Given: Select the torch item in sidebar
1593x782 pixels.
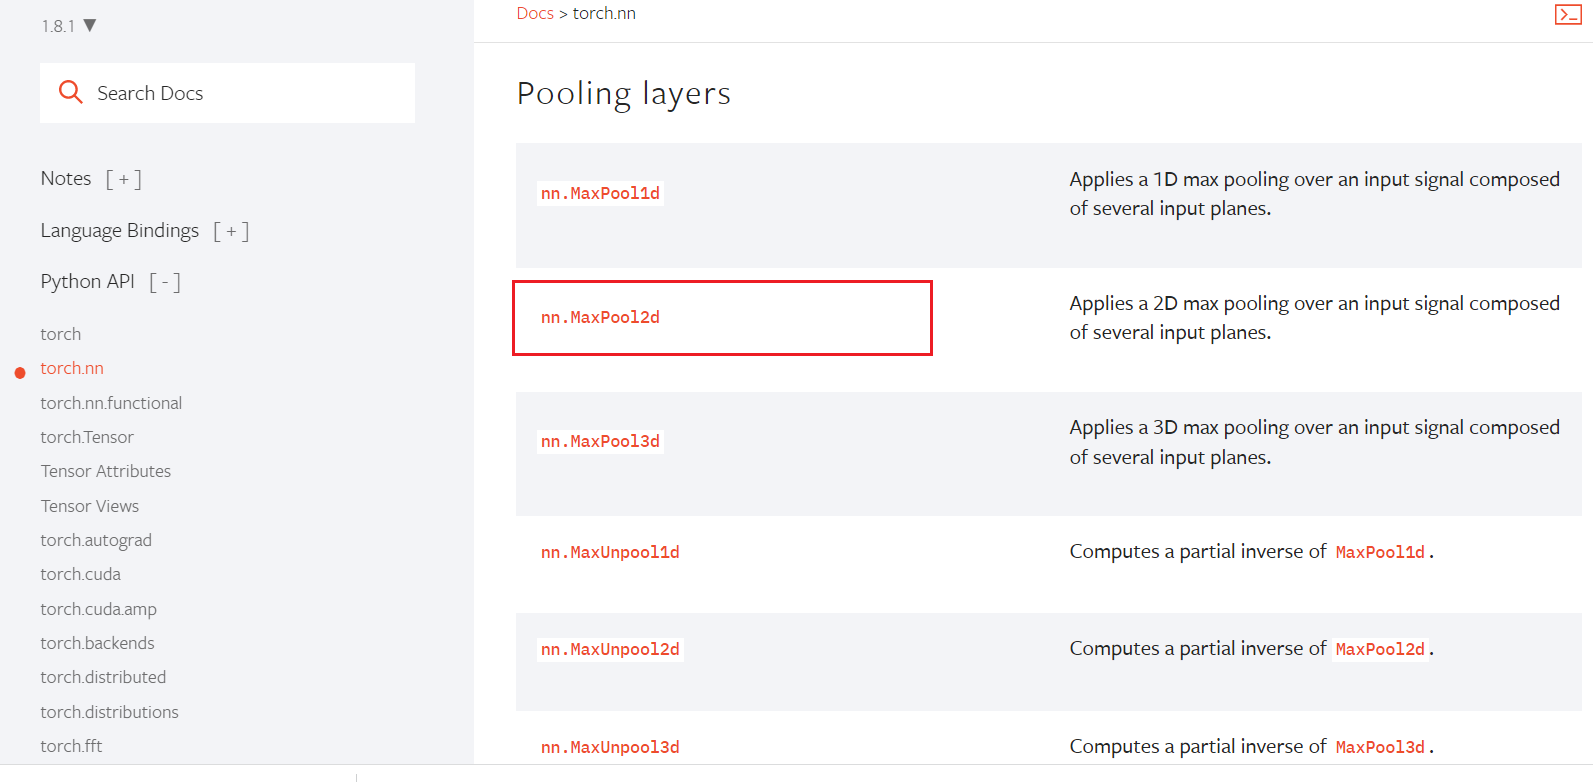Looking at the screenshot, I should pos(61,334).
